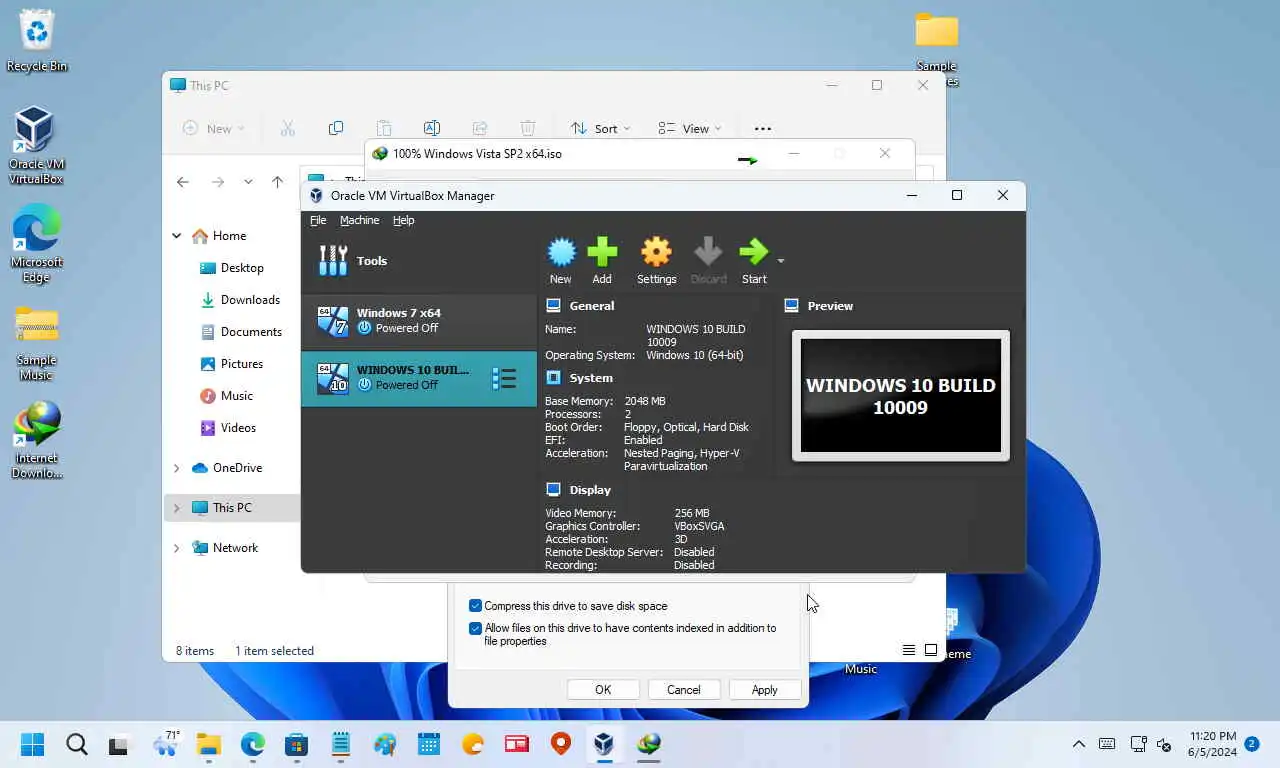The height and width of the screenshot is (768, 1280).
Task: Open Recycle Bin desktop icon
Action: click(37, 41)
